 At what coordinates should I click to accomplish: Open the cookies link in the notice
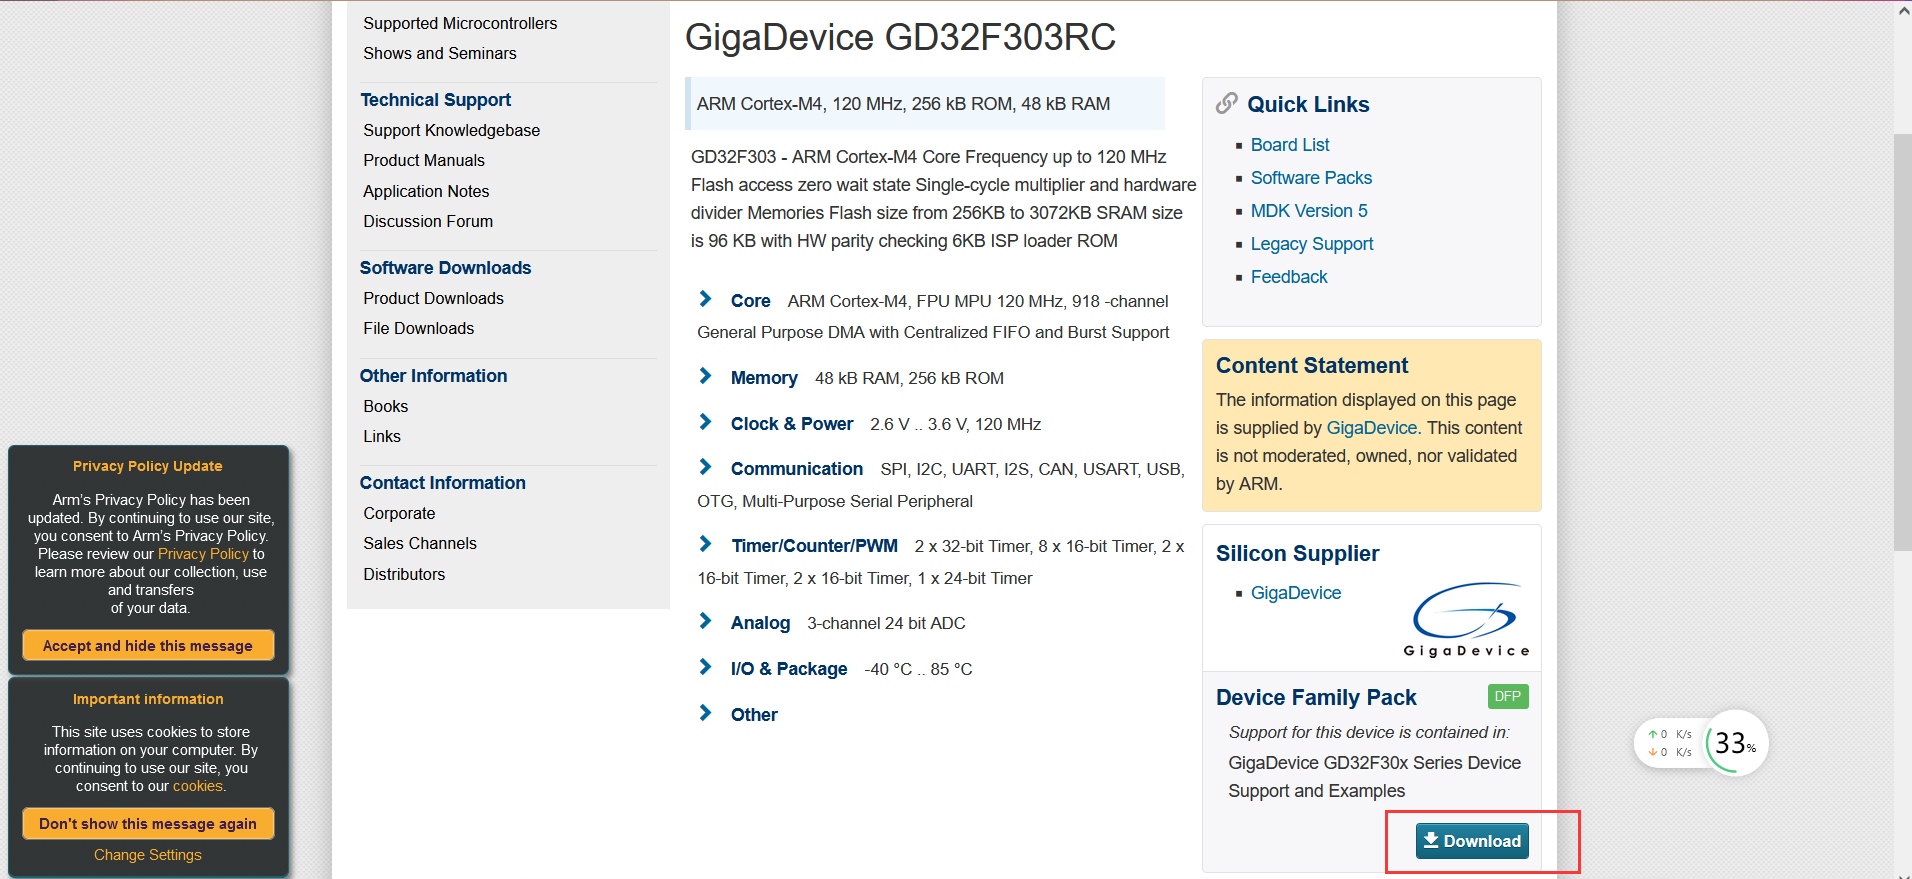click(197, 786)
